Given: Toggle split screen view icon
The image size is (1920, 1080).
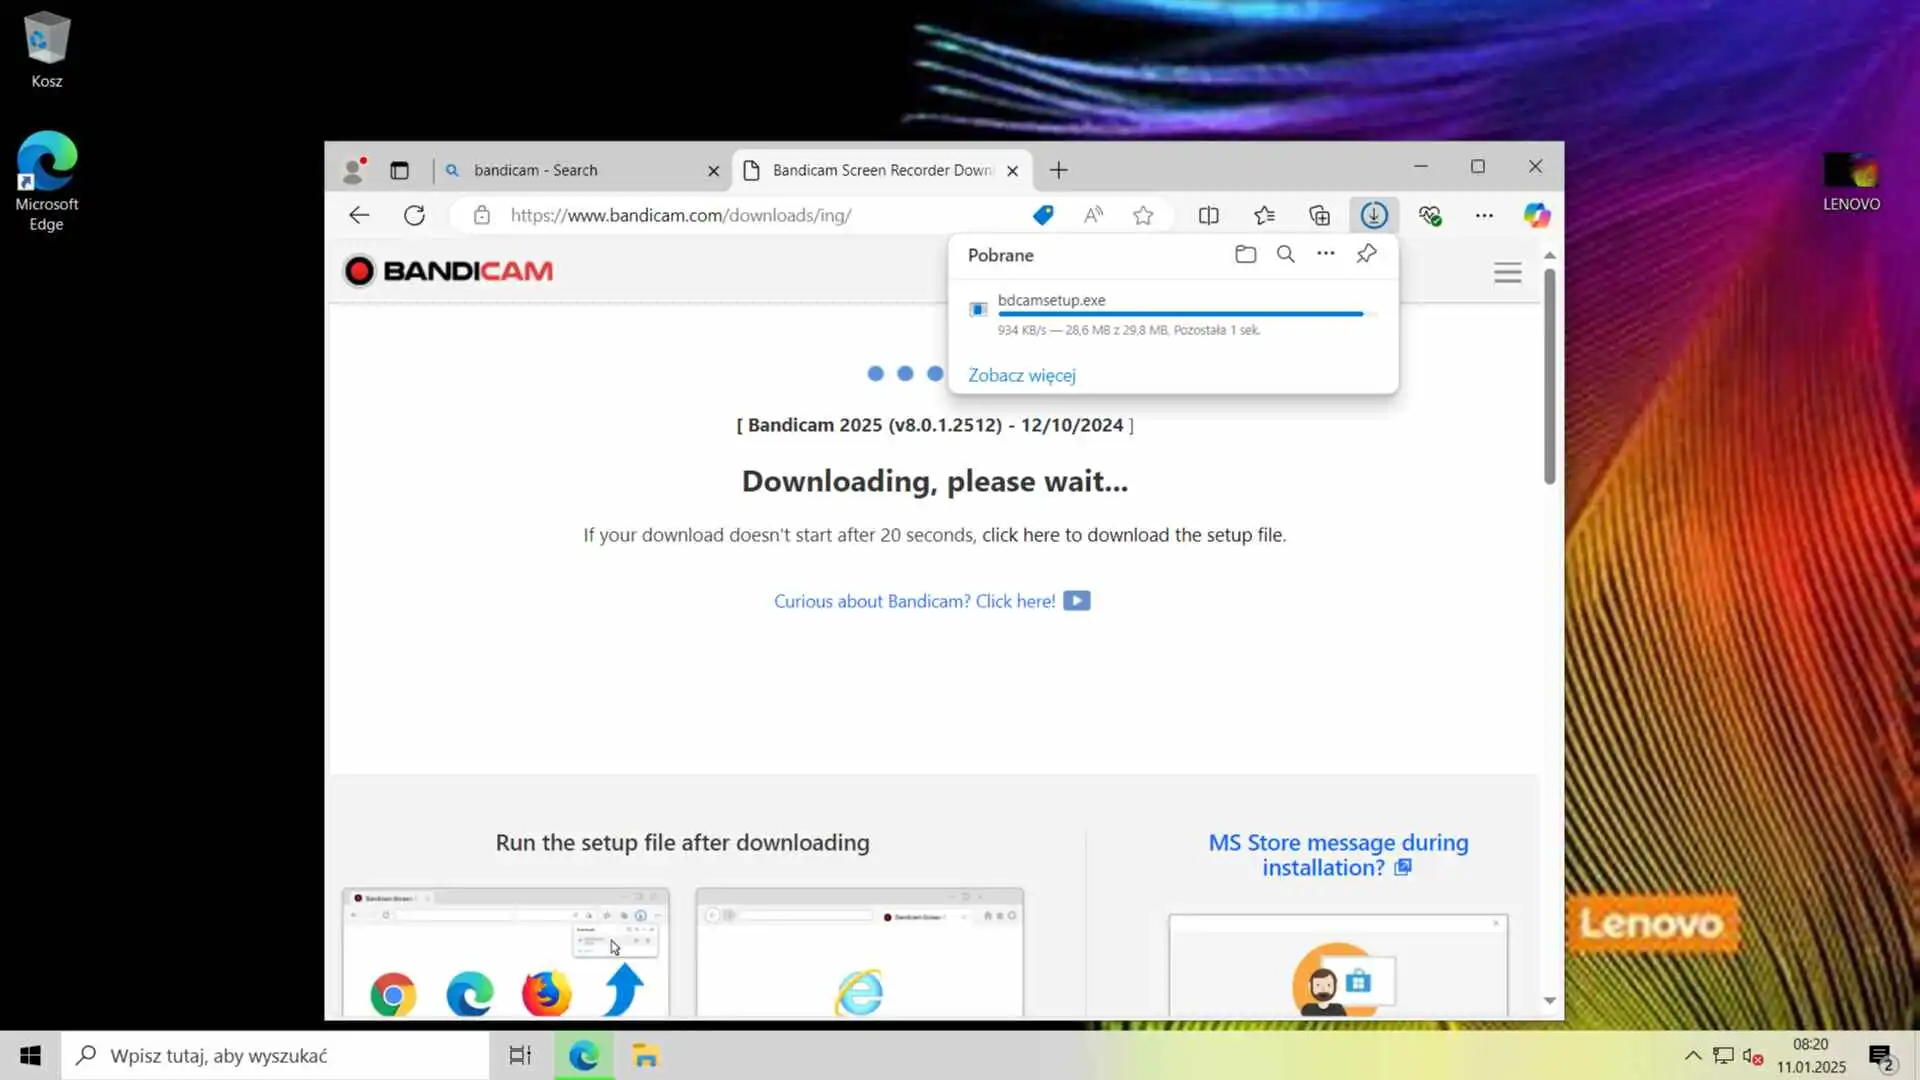Looking at the screenshot, I should coord(1209,215).
